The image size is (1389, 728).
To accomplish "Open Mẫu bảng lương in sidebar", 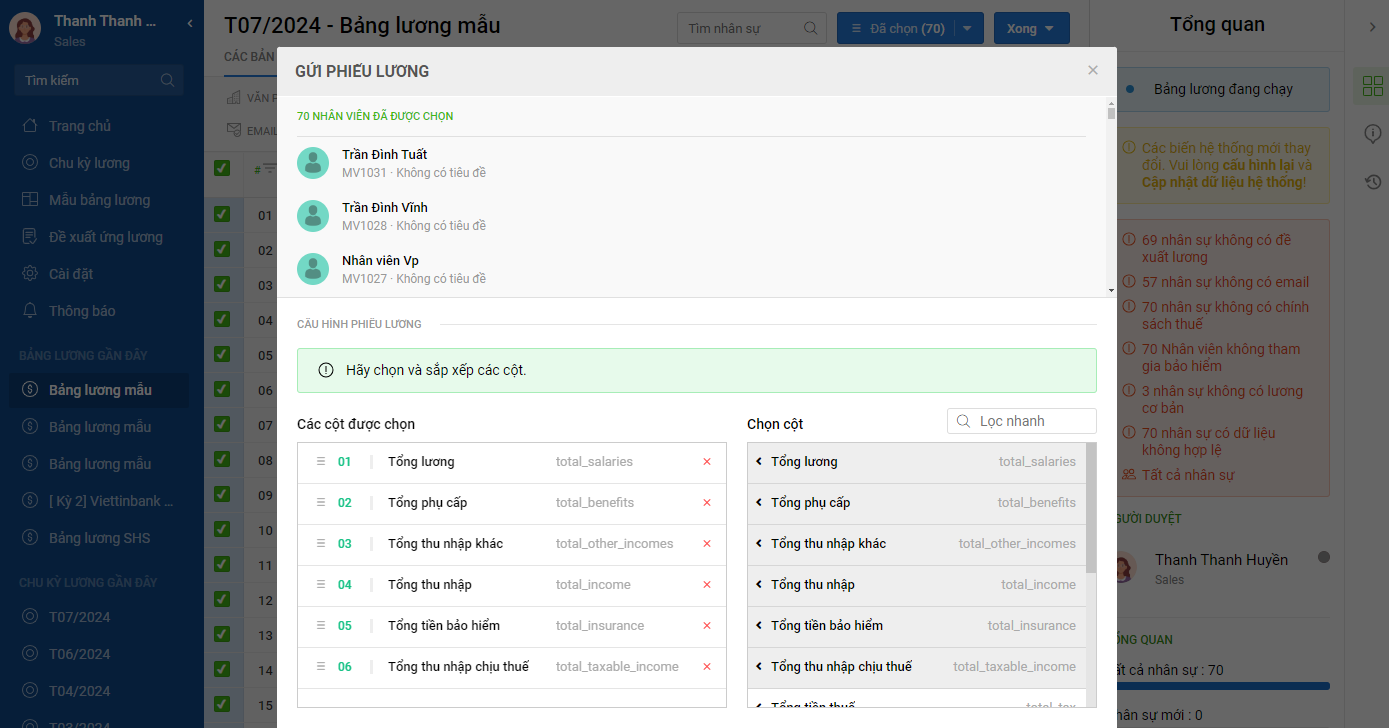I will click(98, 200).
